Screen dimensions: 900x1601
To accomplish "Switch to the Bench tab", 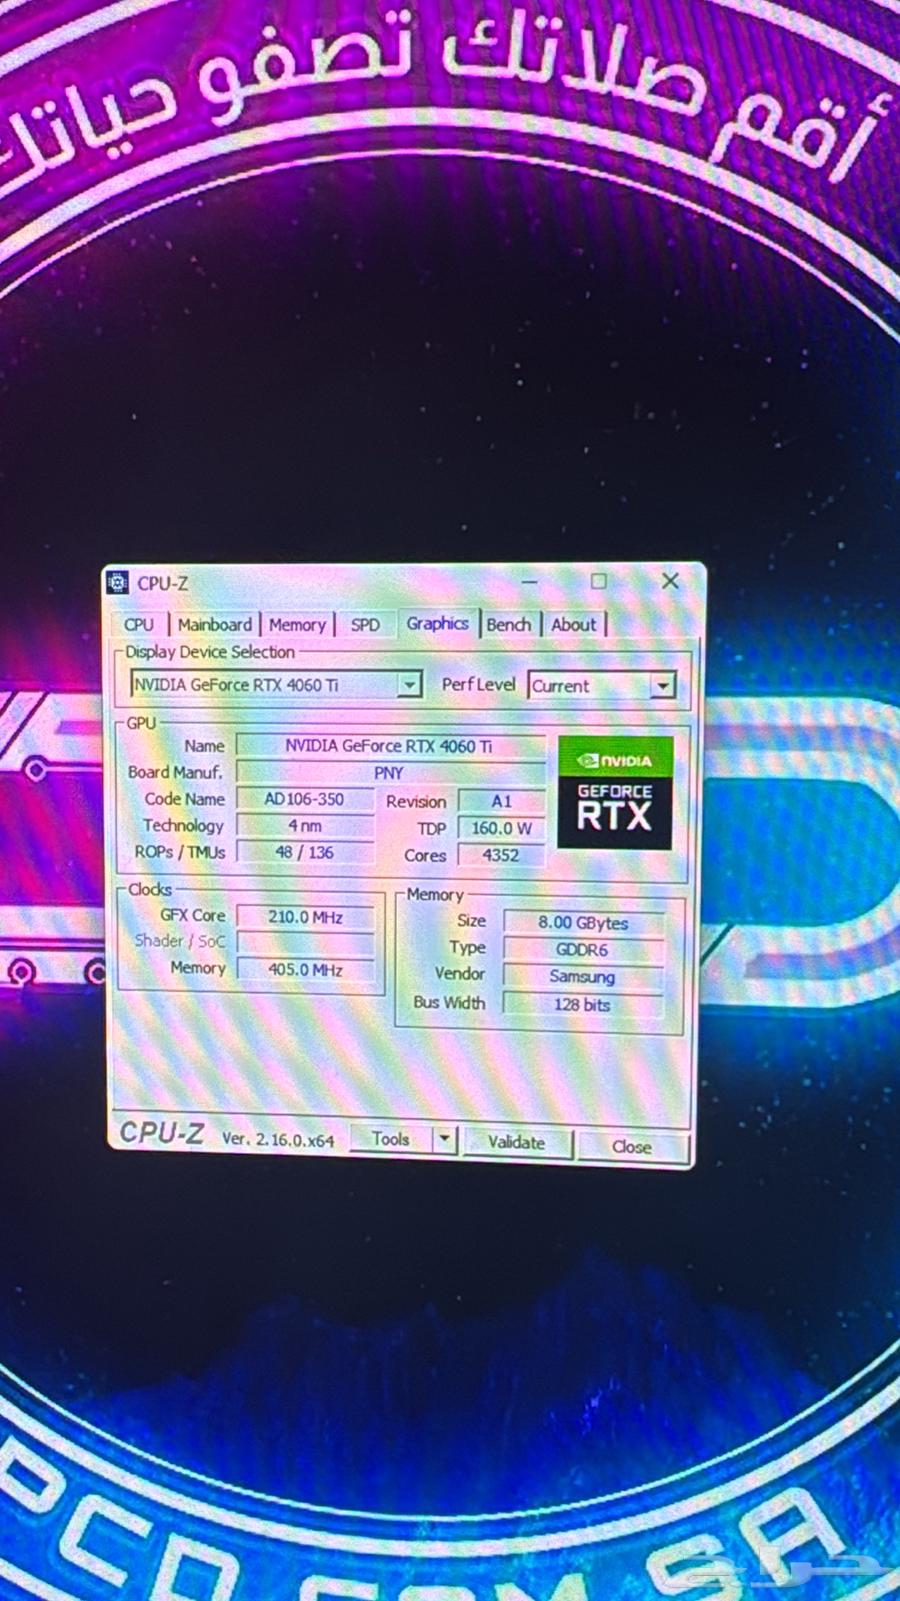I will [x=509, y=625].
